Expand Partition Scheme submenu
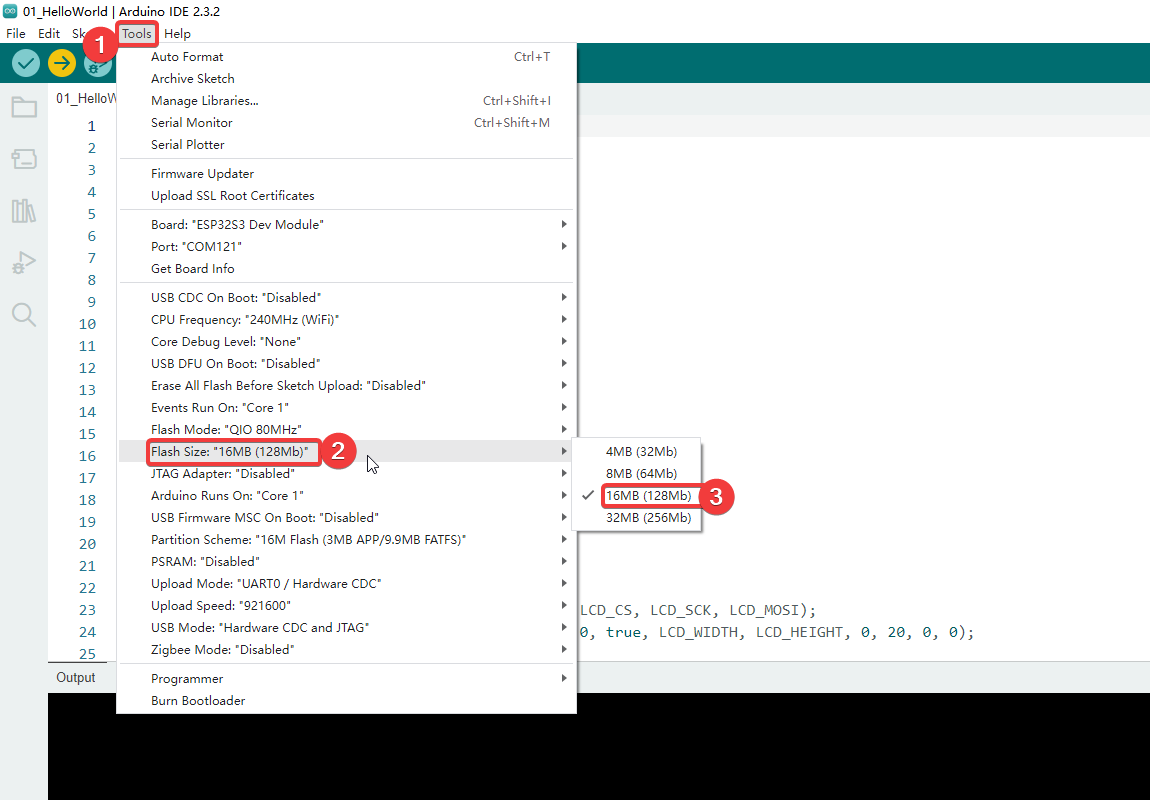 pos(346,540)
